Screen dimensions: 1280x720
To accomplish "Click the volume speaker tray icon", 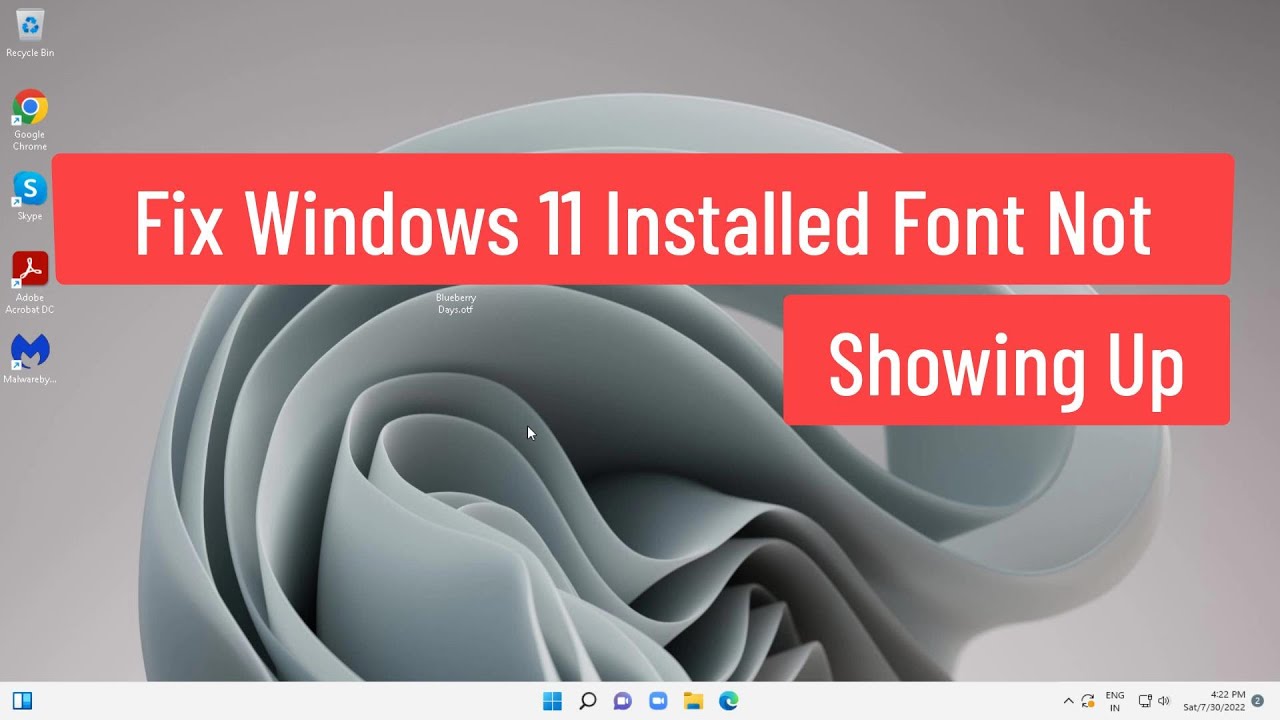I will click(1164, 701).
